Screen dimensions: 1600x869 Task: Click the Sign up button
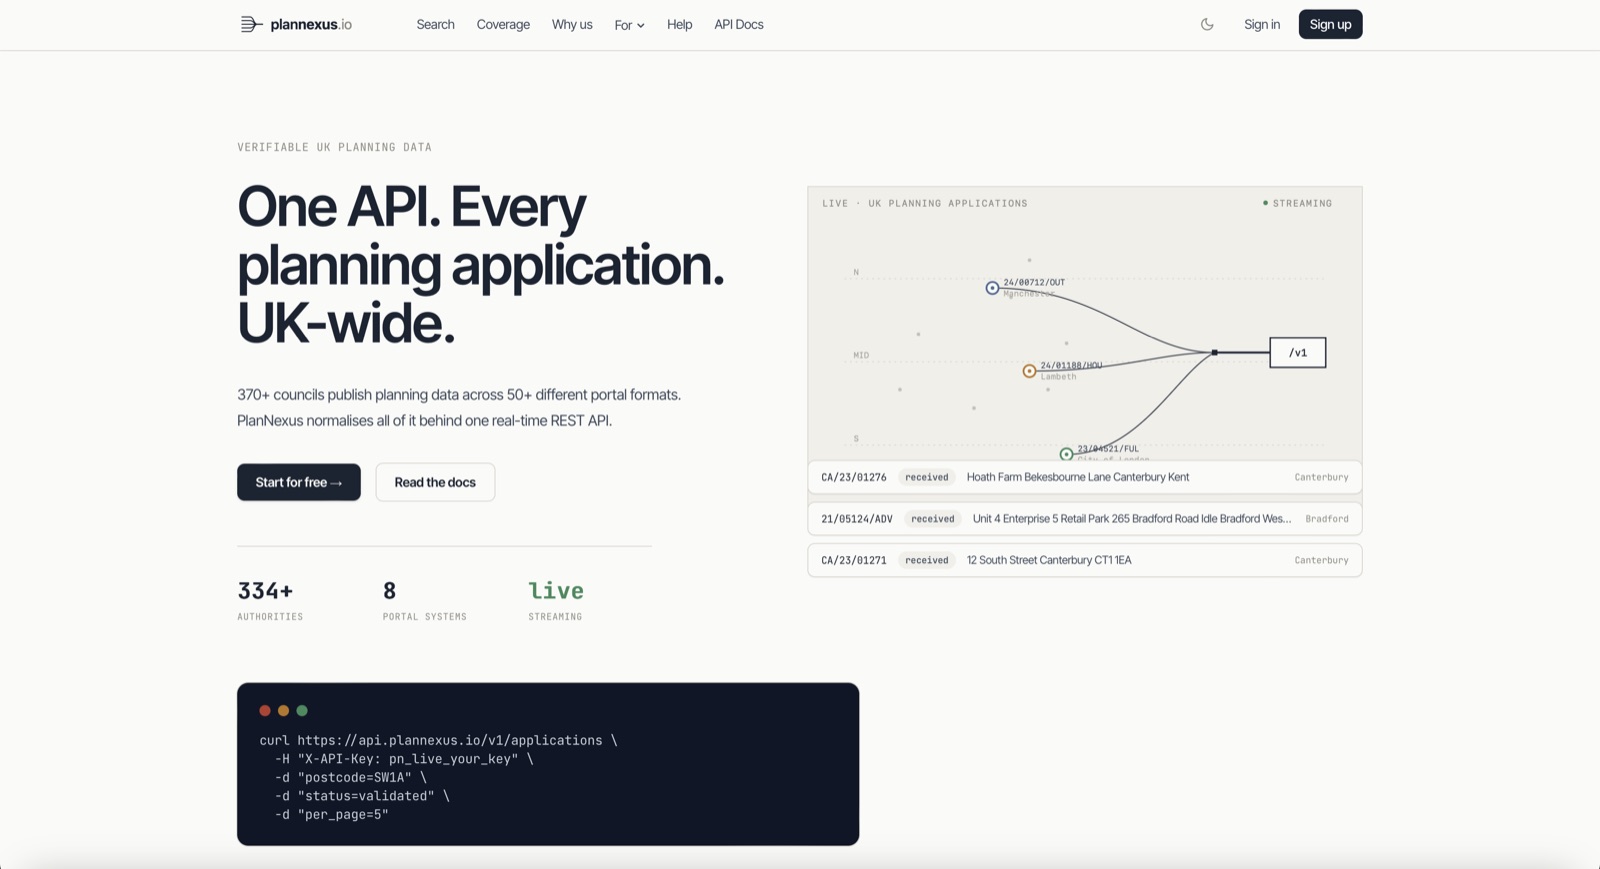pos(1330,24)
